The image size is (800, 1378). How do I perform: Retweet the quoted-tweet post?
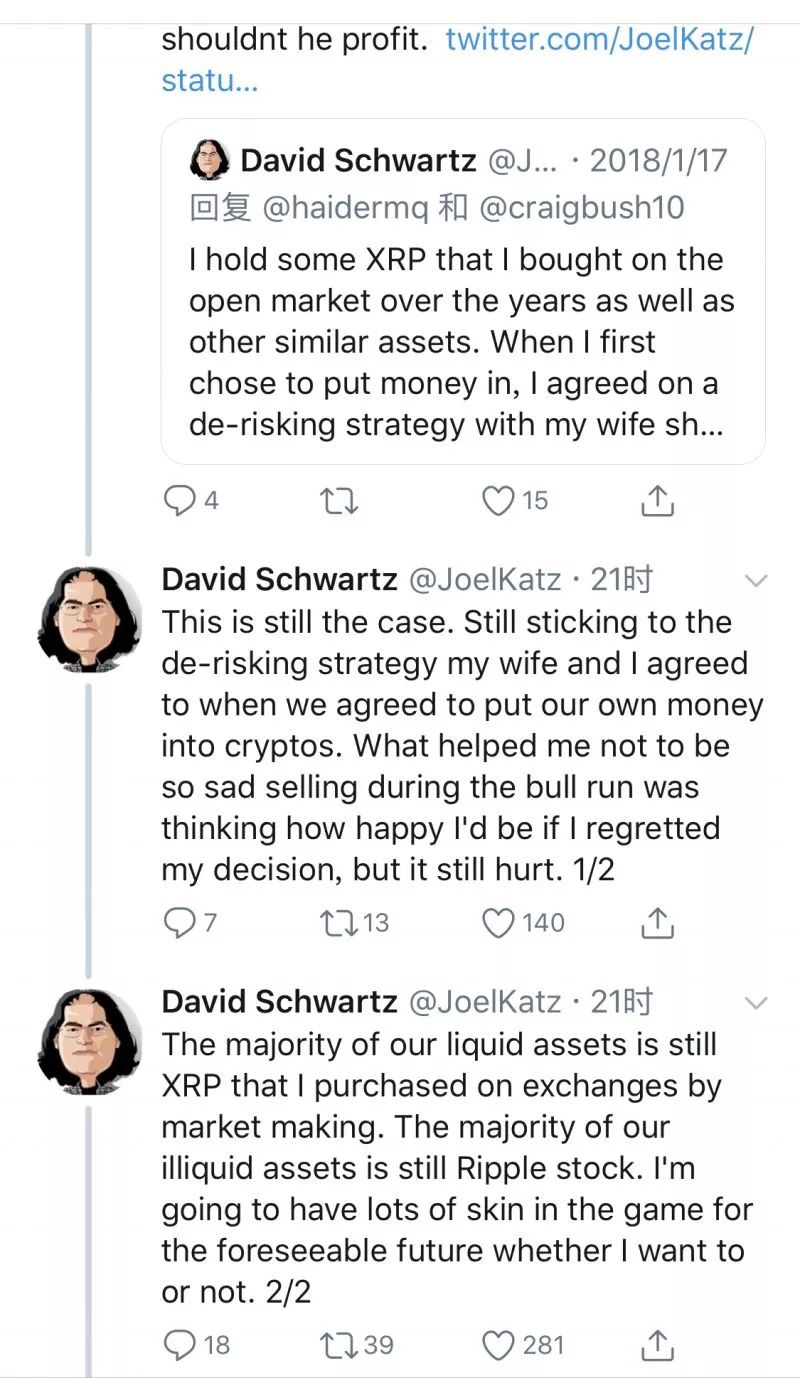pyautogui.click(x=340, y=500)
